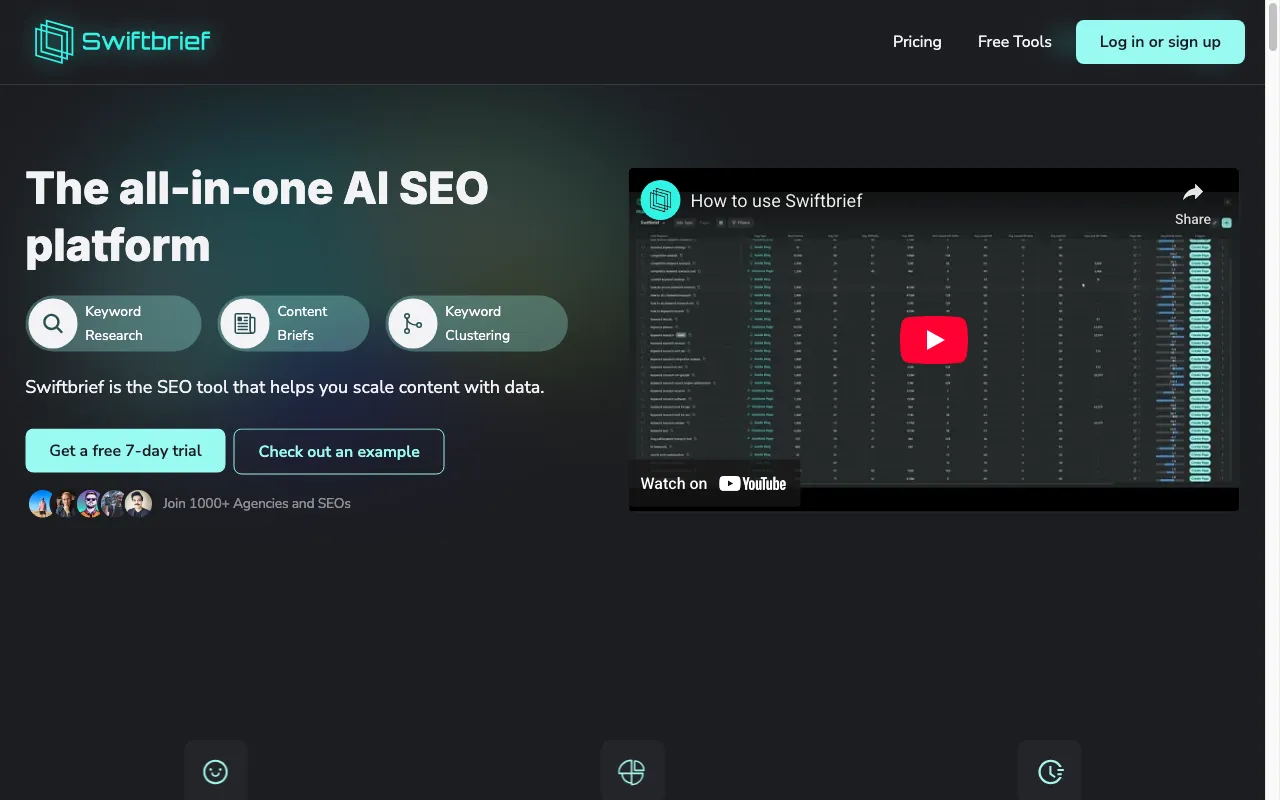Open the Pricing page

click(x=917, y=42)
